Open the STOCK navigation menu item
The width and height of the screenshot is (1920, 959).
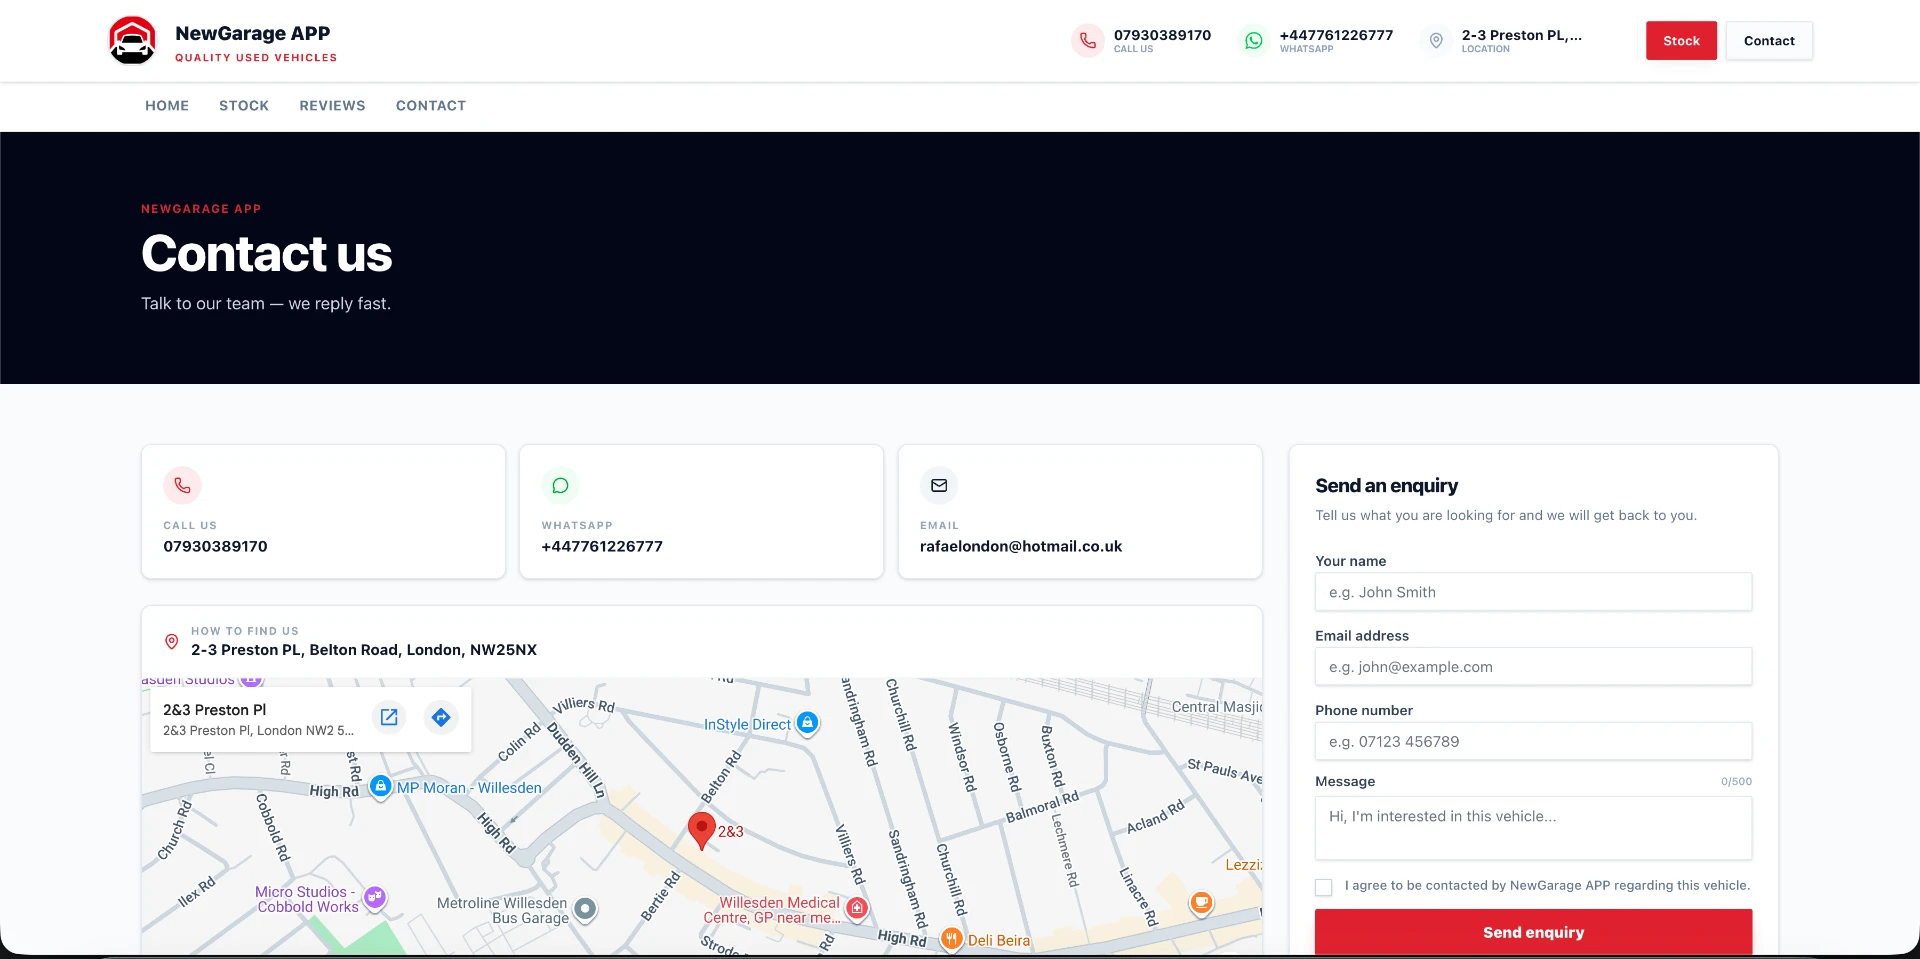(x=244, y=106)
